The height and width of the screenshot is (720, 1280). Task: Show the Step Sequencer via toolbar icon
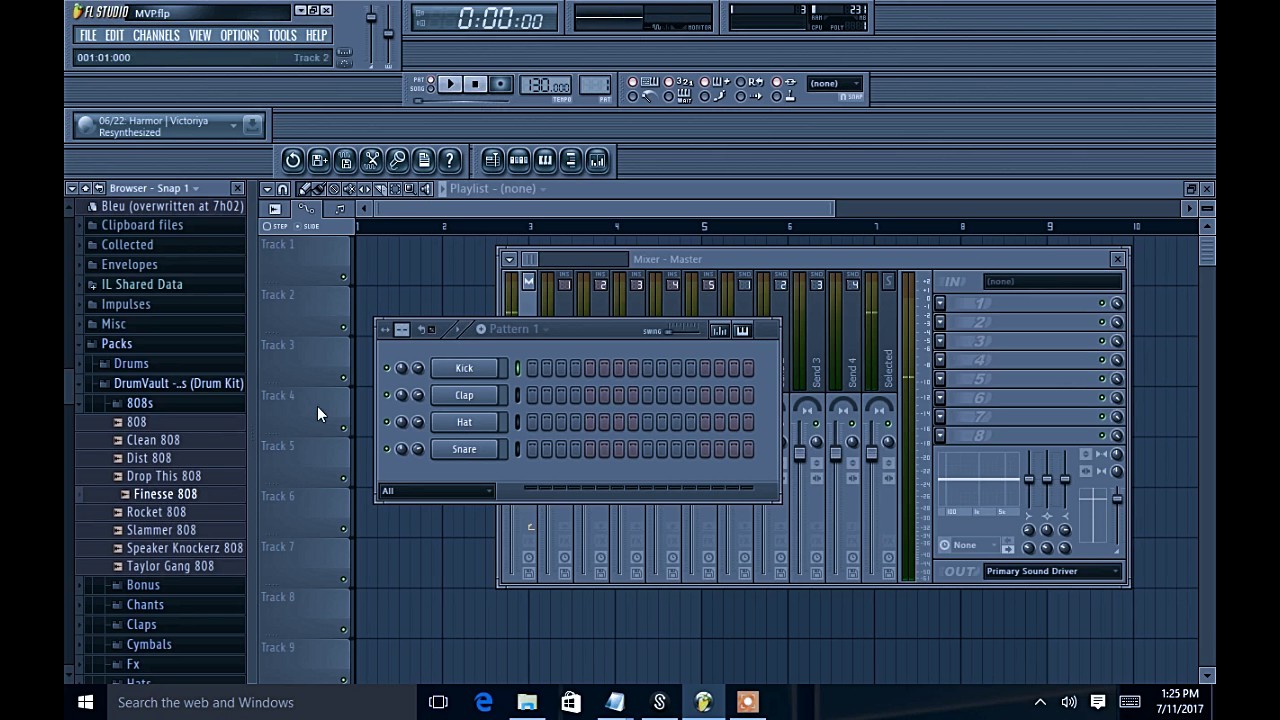pos(518,160)
